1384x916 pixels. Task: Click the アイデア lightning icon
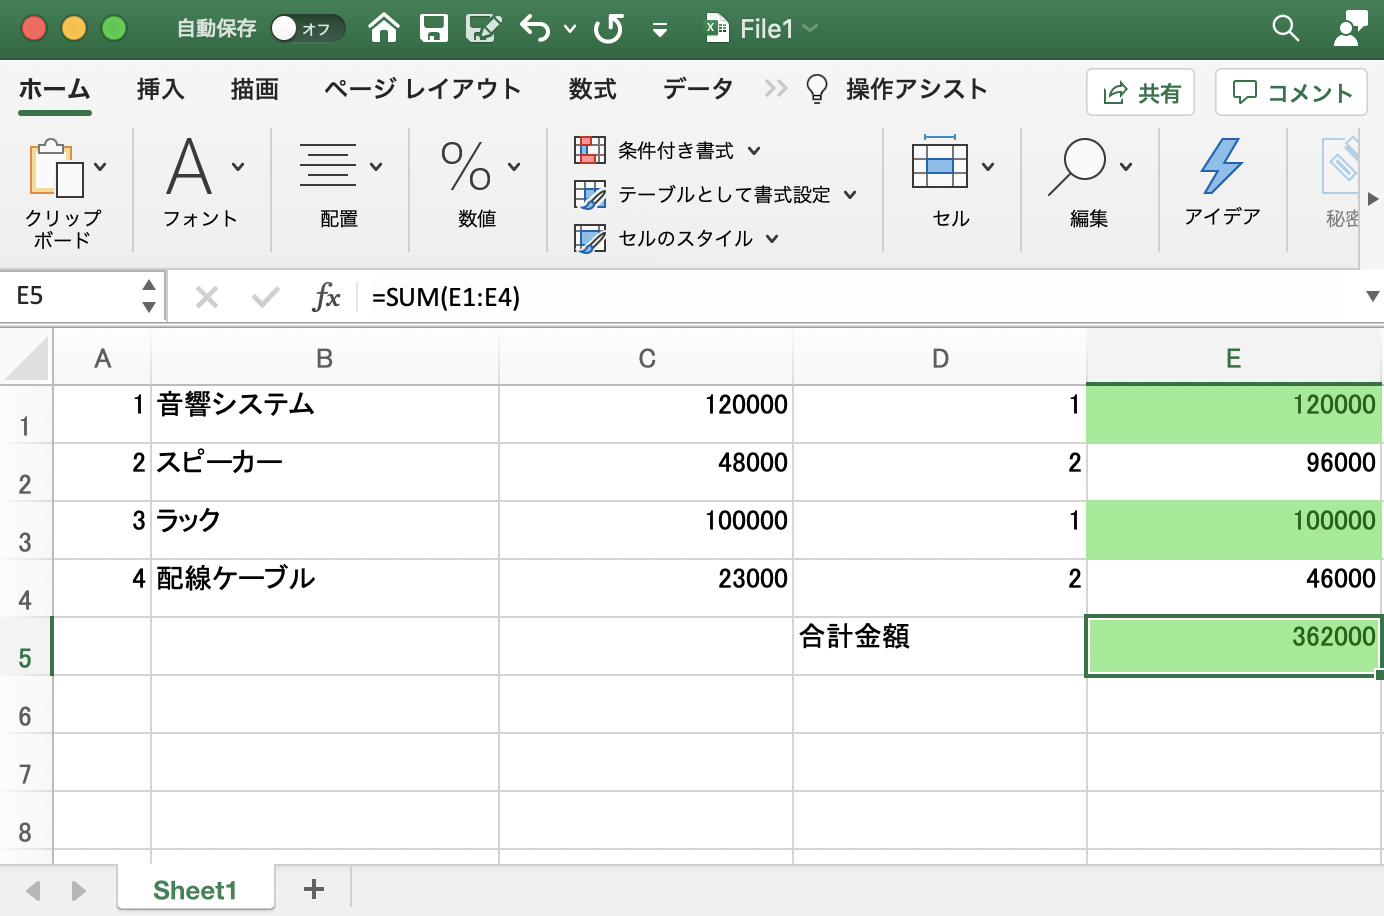coord(1222,166)
